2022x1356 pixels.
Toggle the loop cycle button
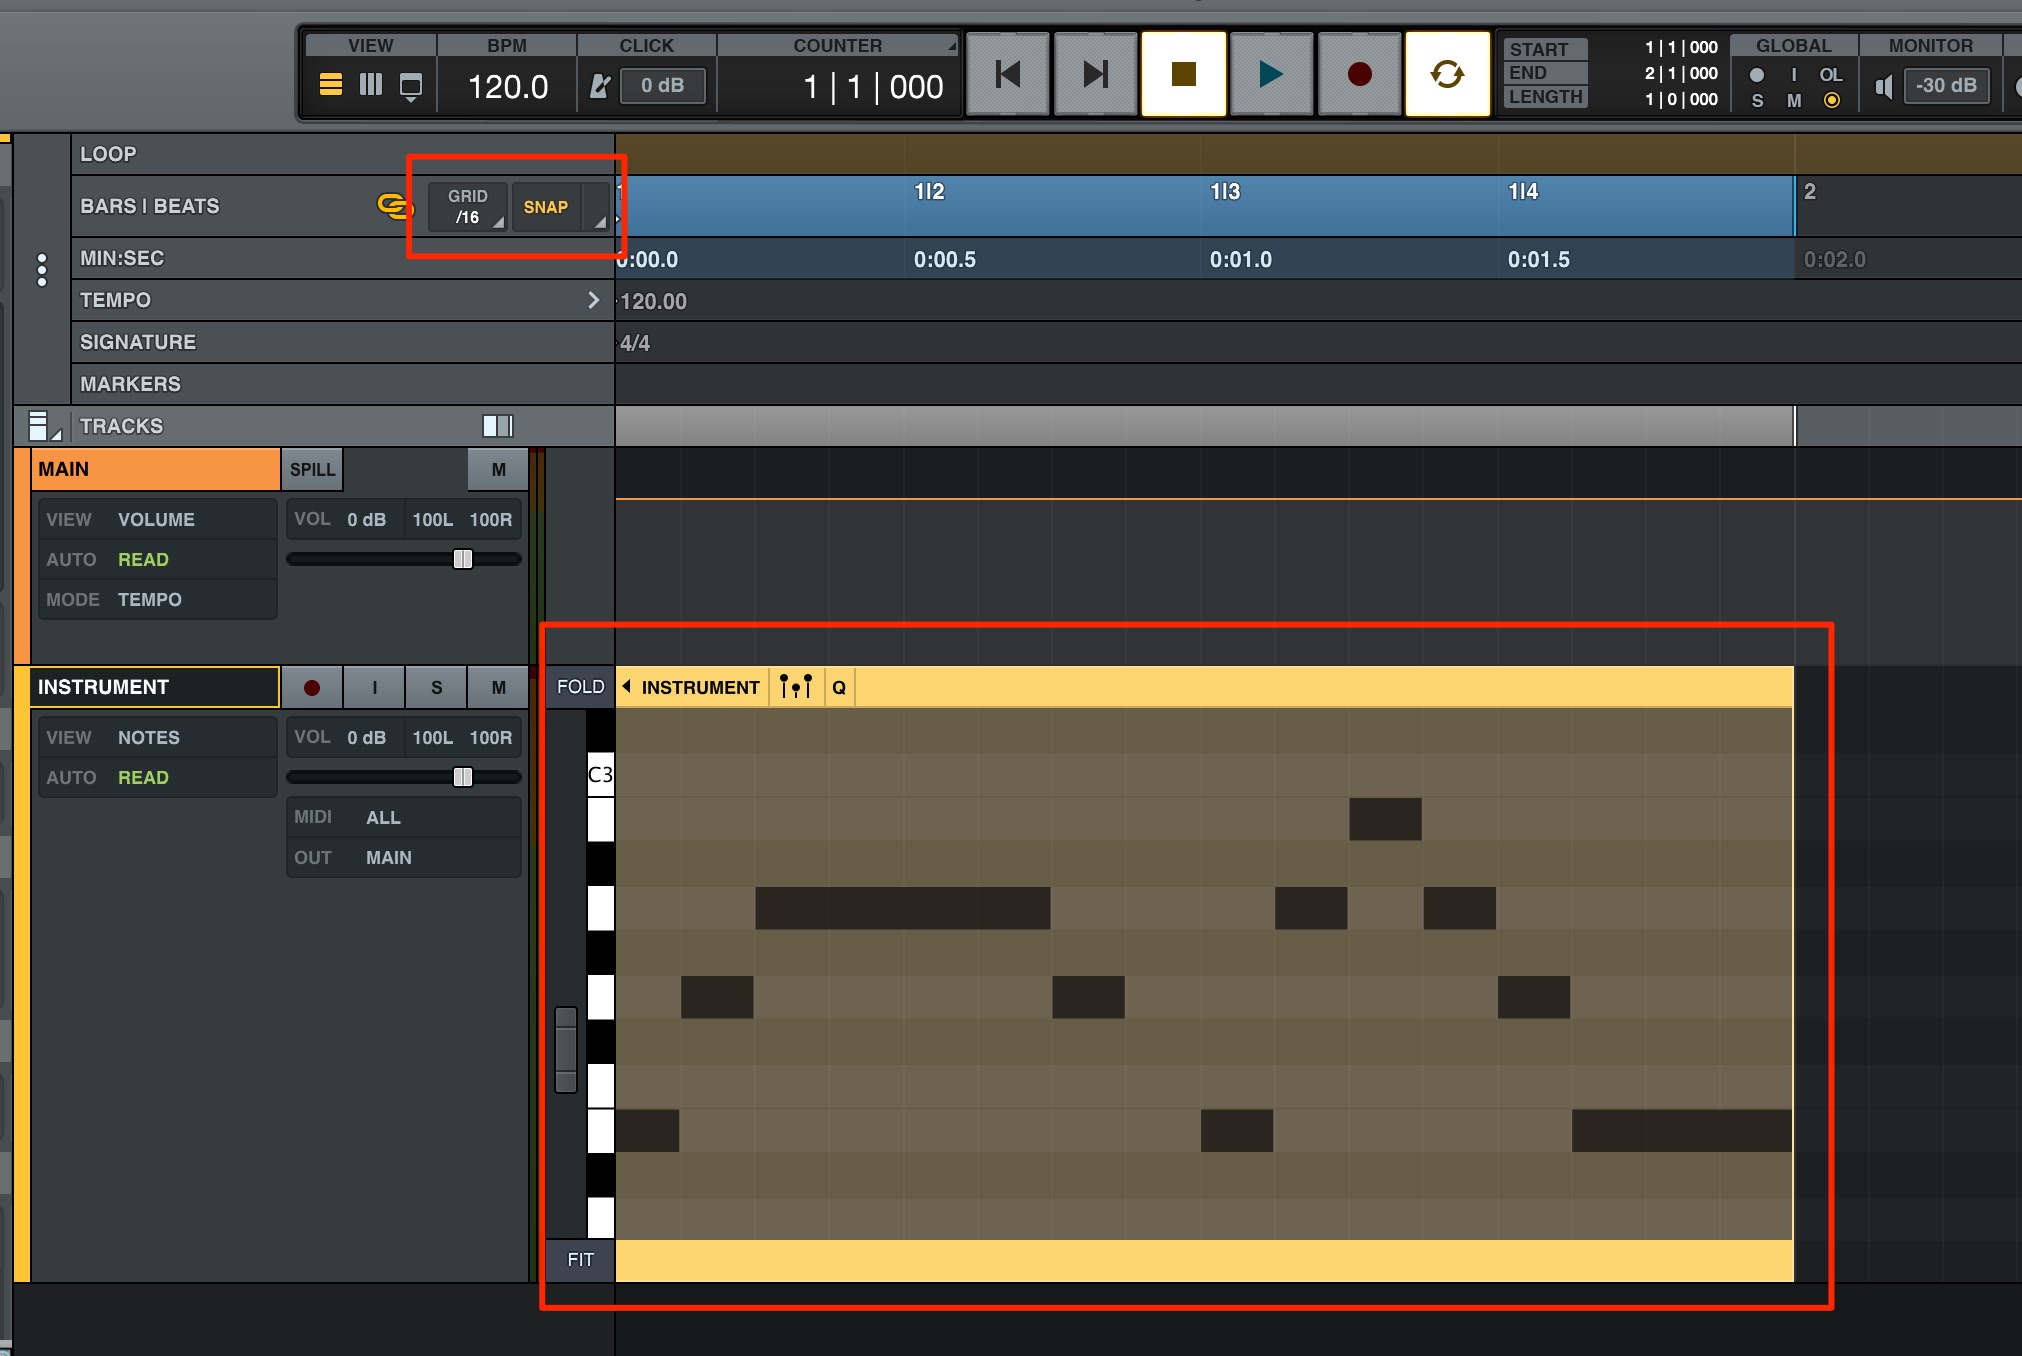tap(1447, 74)
